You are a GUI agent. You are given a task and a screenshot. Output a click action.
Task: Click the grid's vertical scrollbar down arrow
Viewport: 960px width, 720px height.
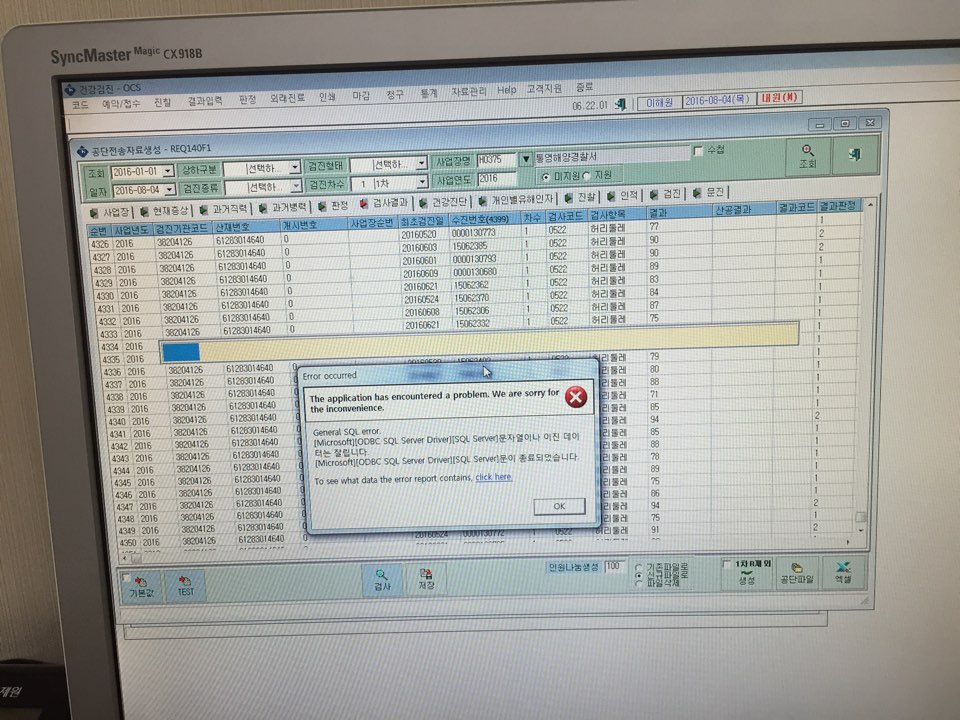coord(861,530)
